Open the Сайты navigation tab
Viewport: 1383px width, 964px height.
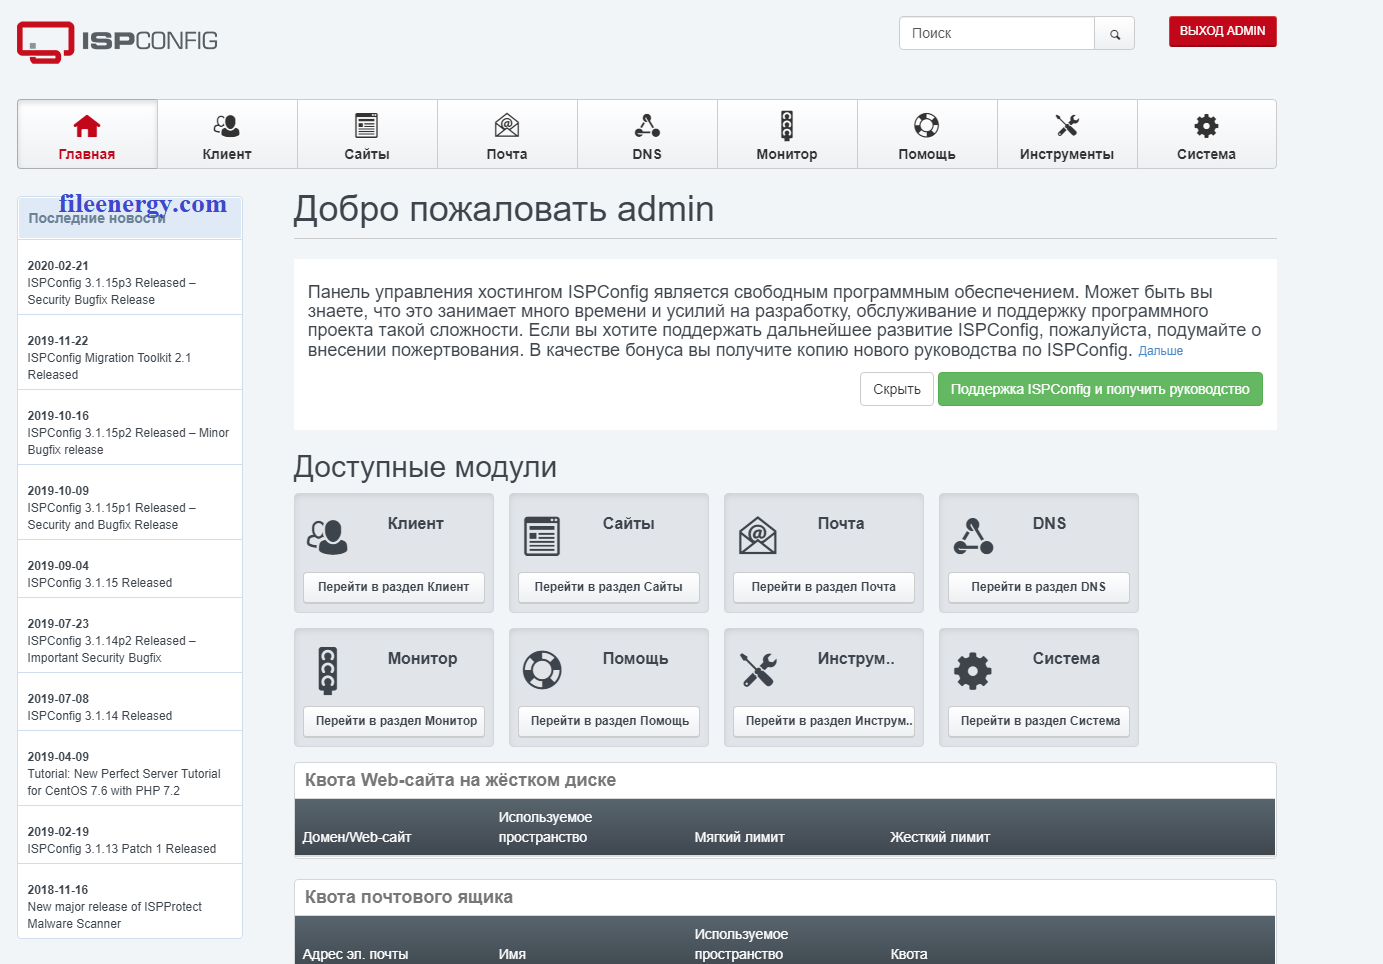tap(367, 134)
